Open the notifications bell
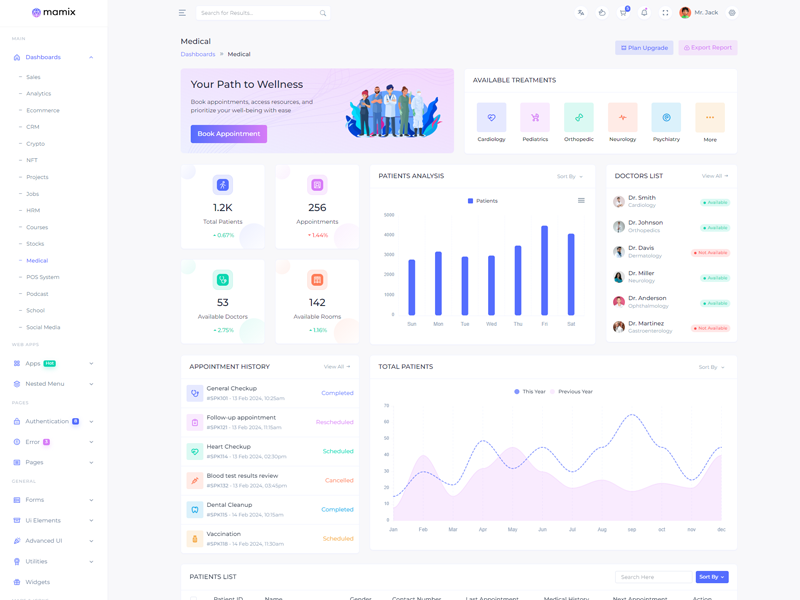This screenshot has width=800, height=600. [x=644, y=13]
